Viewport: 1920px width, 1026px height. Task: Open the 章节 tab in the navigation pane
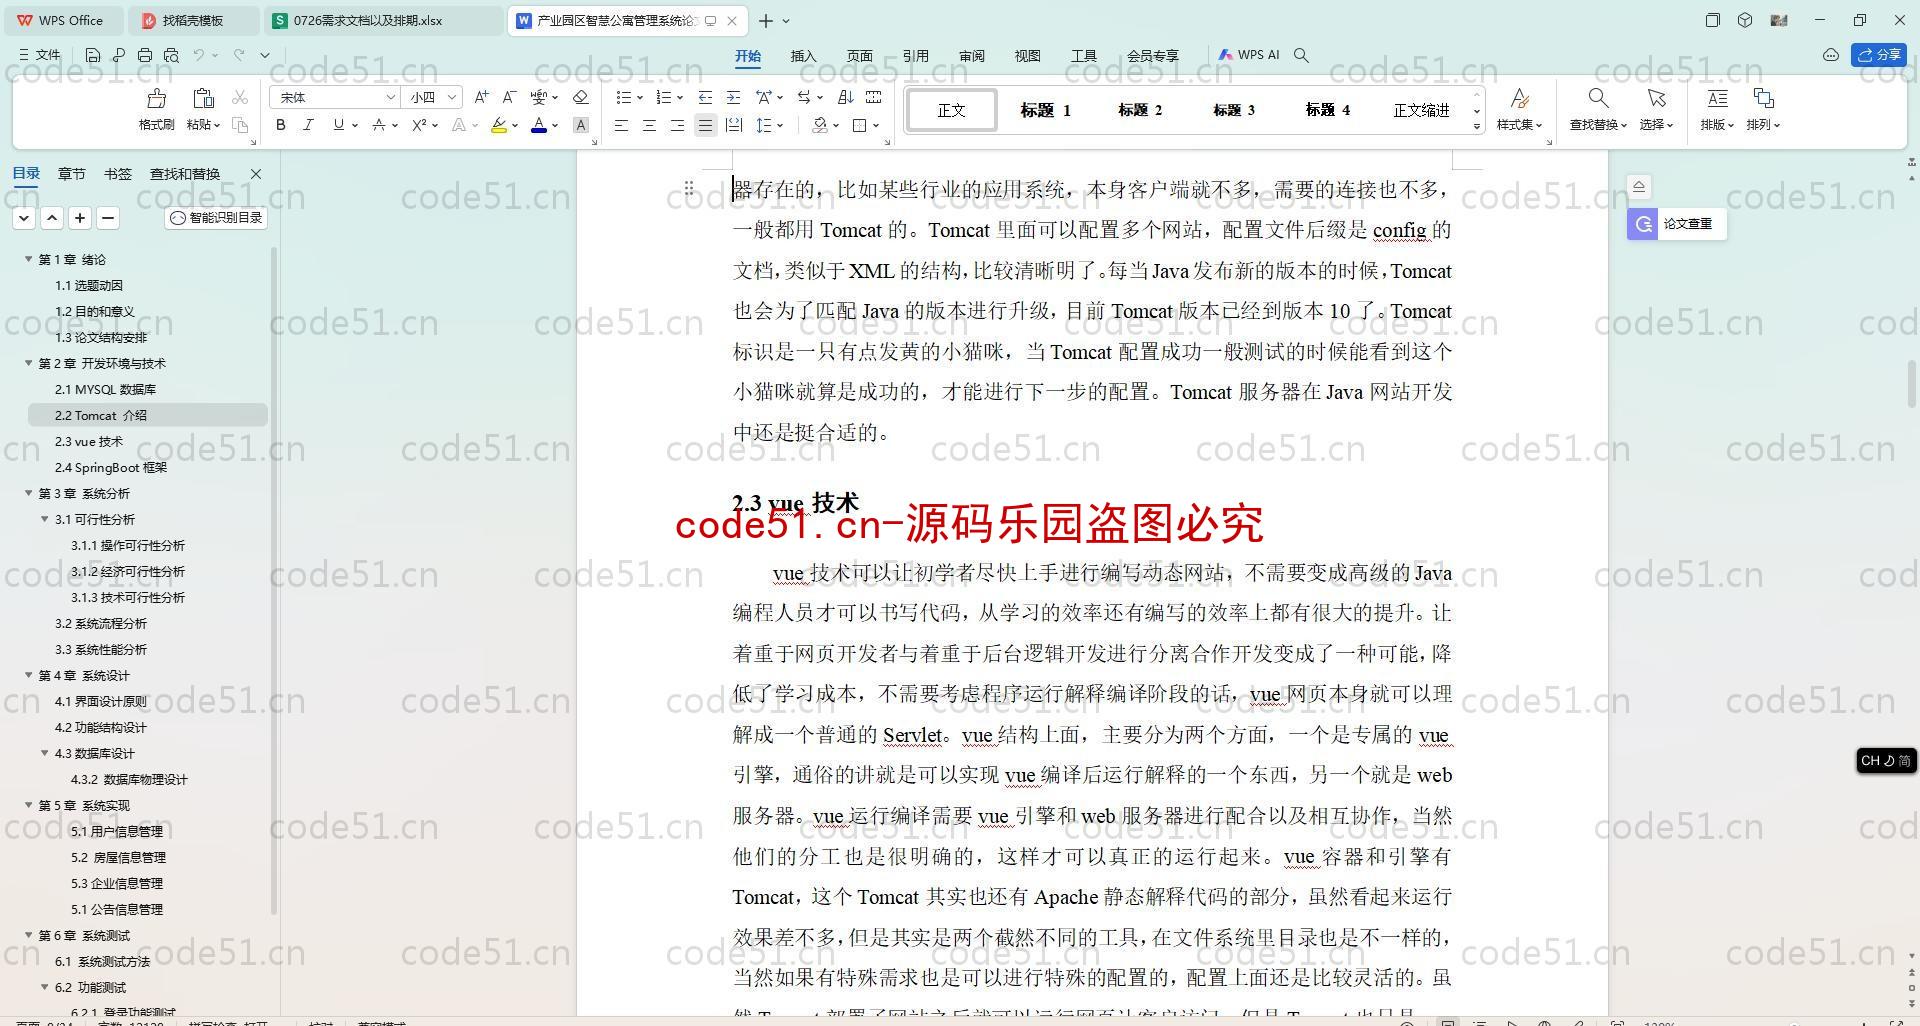coord(71,173)
